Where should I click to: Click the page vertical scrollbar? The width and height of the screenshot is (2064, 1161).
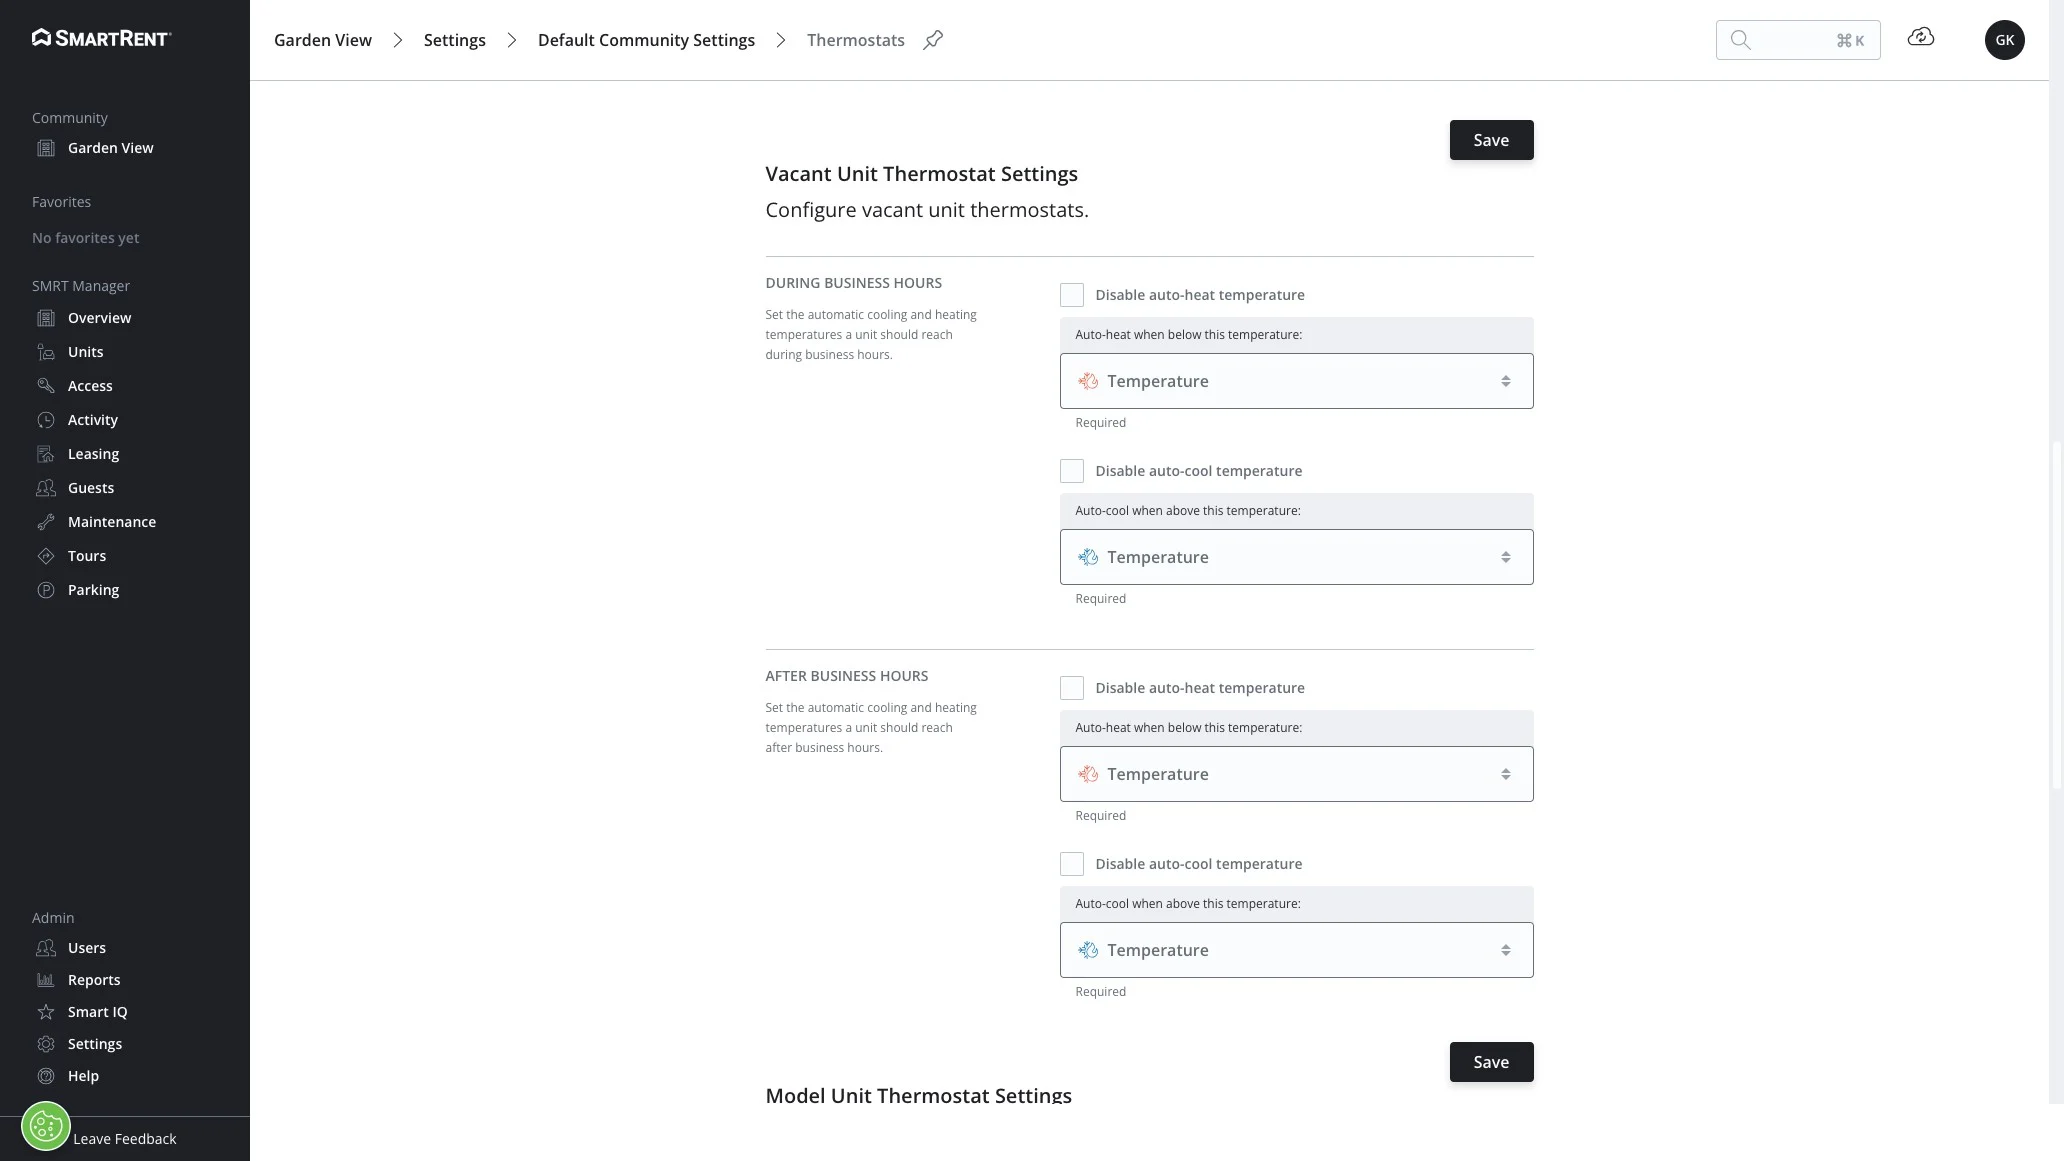point(2056,615)
